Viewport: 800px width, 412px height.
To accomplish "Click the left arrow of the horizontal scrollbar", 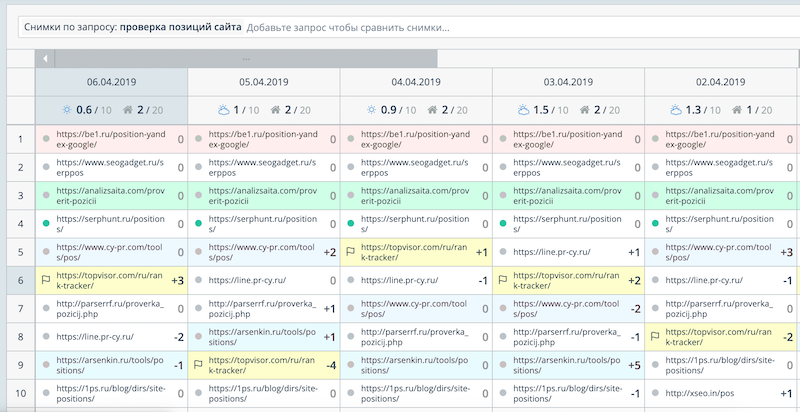I will (45, 59).
